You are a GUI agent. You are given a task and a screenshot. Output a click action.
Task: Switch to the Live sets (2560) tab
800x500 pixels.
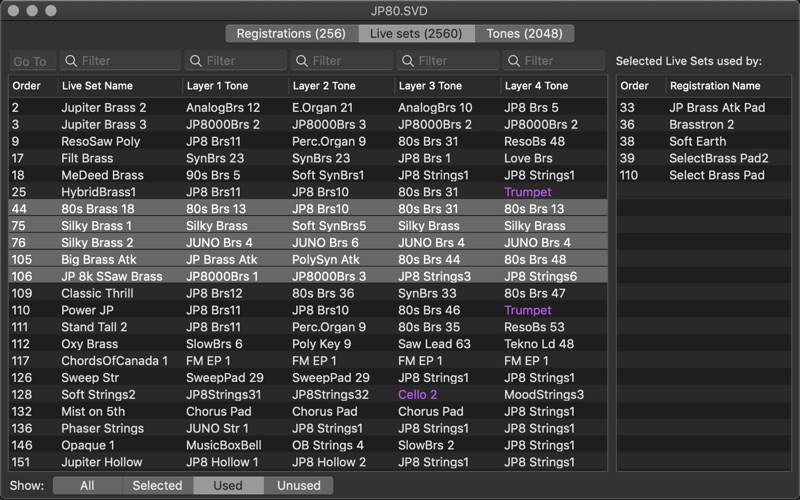tap(416, 34)
